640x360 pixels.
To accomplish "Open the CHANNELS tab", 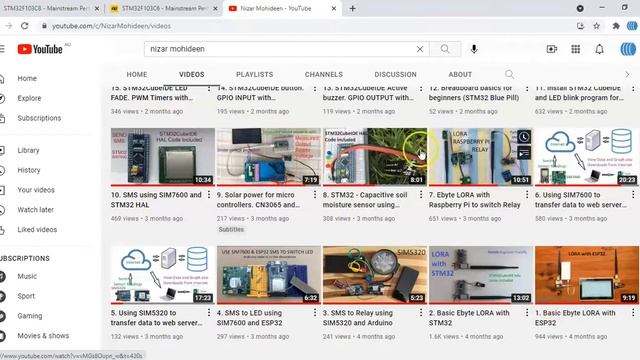I will point(324,74).
